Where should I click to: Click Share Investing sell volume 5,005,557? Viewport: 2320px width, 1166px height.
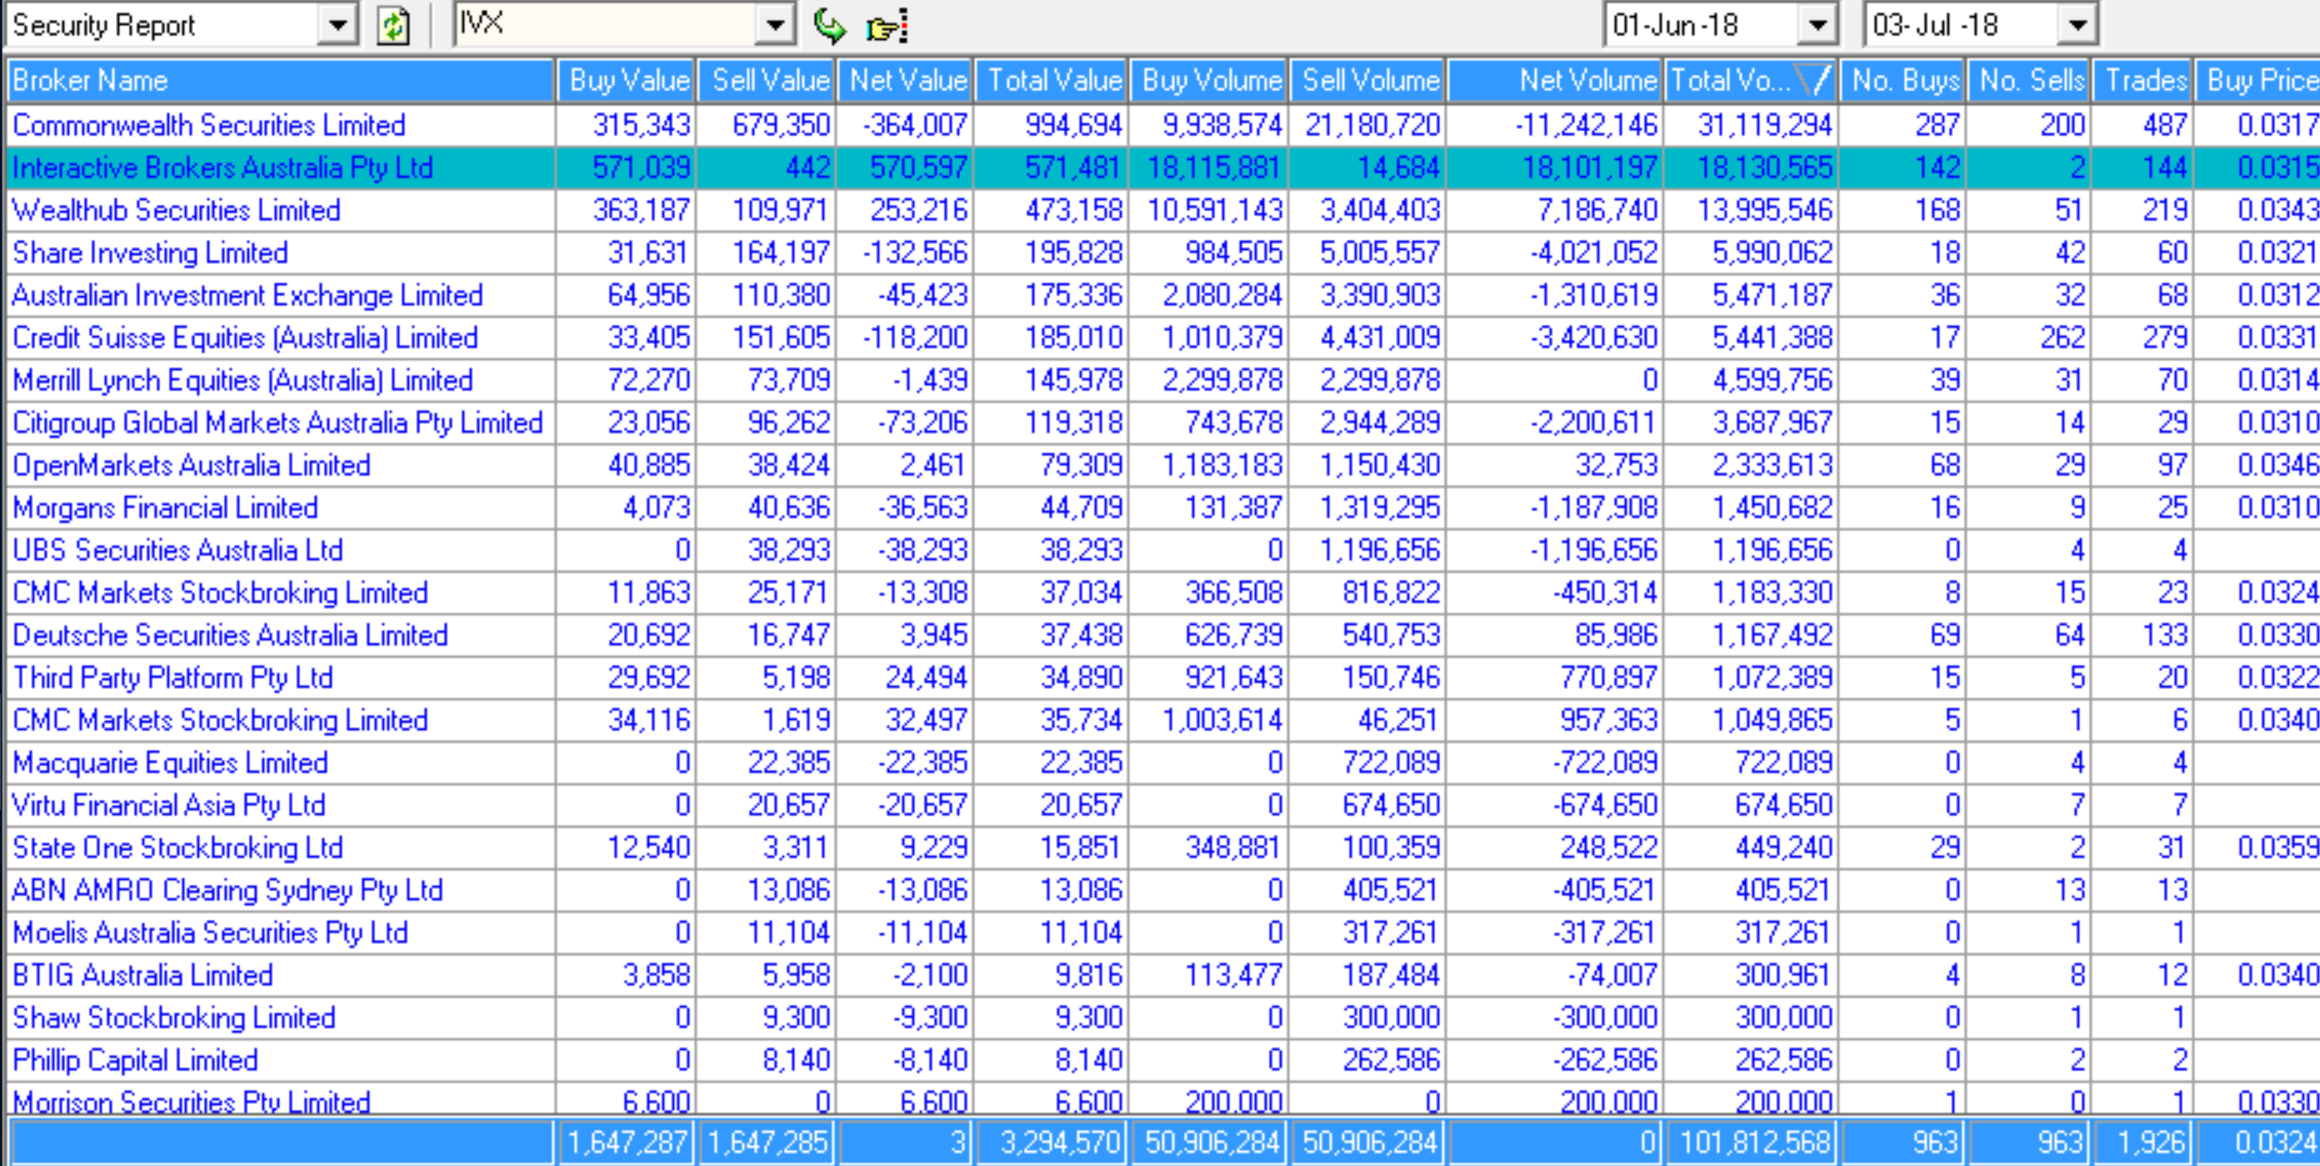pos(1380,253)
